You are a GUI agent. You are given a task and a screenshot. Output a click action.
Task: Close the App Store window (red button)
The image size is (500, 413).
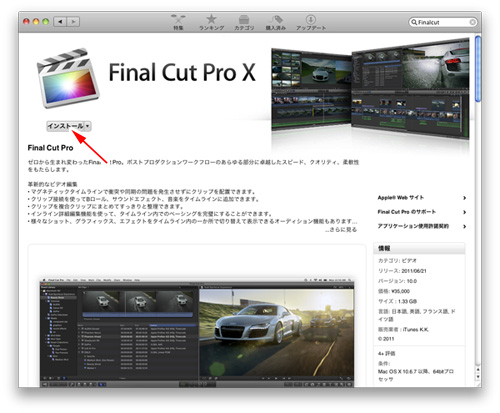tap(26, 22)
